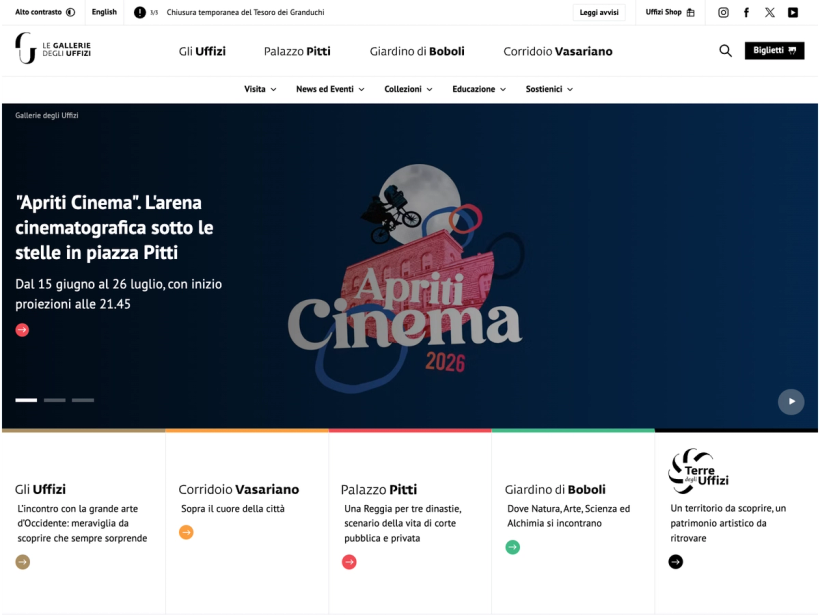Open site search with magnifier icon

[x=725, y=51]
